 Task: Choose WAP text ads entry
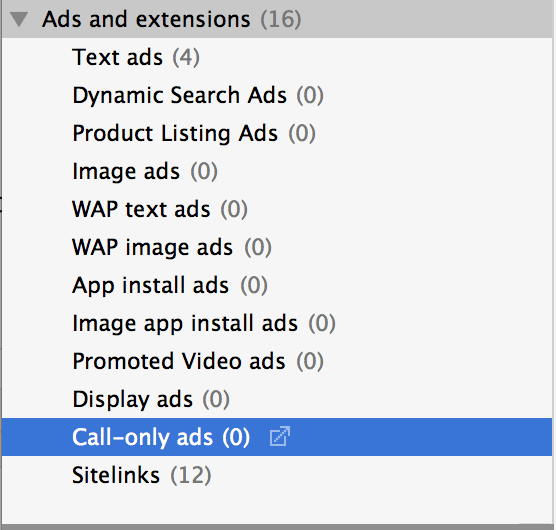click(x=160, y=209)
